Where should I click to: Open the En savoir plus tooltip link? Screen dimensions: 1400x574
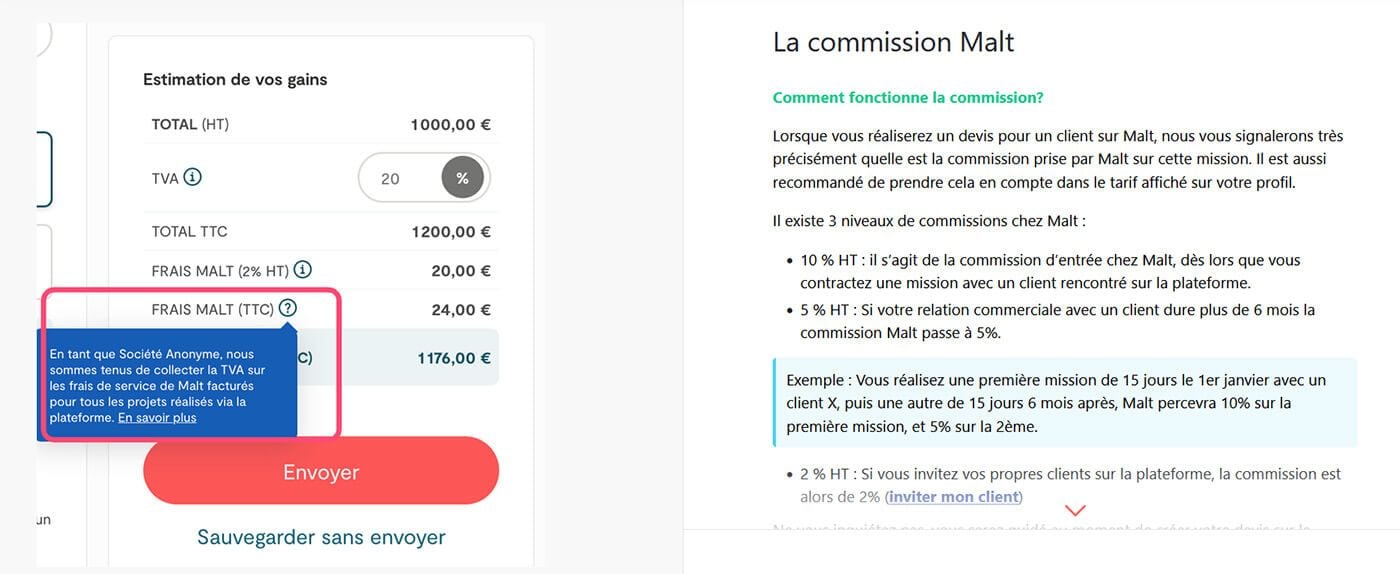157,418
